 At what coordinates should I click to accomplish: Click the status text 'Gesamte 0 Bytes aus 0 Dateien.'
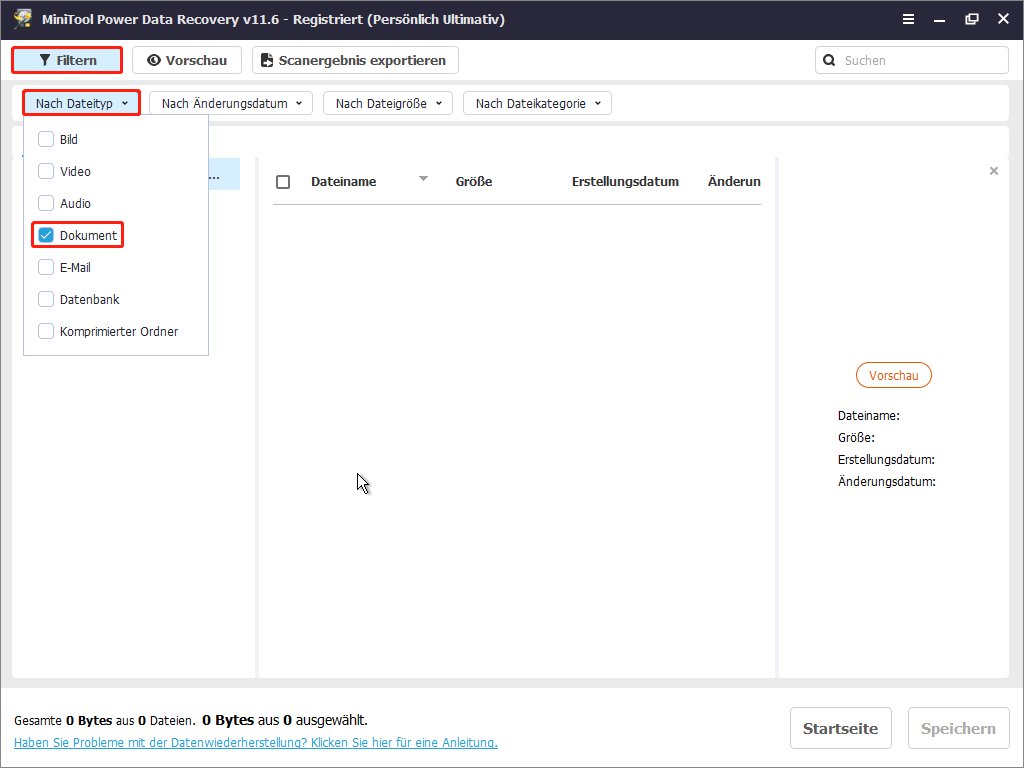(x=104, y=720)
